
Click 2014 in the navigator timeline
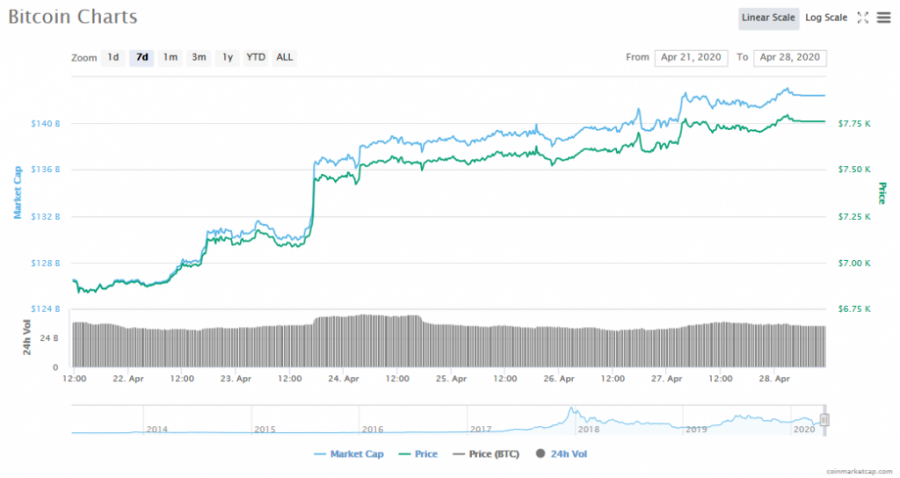tap(157, 429)
